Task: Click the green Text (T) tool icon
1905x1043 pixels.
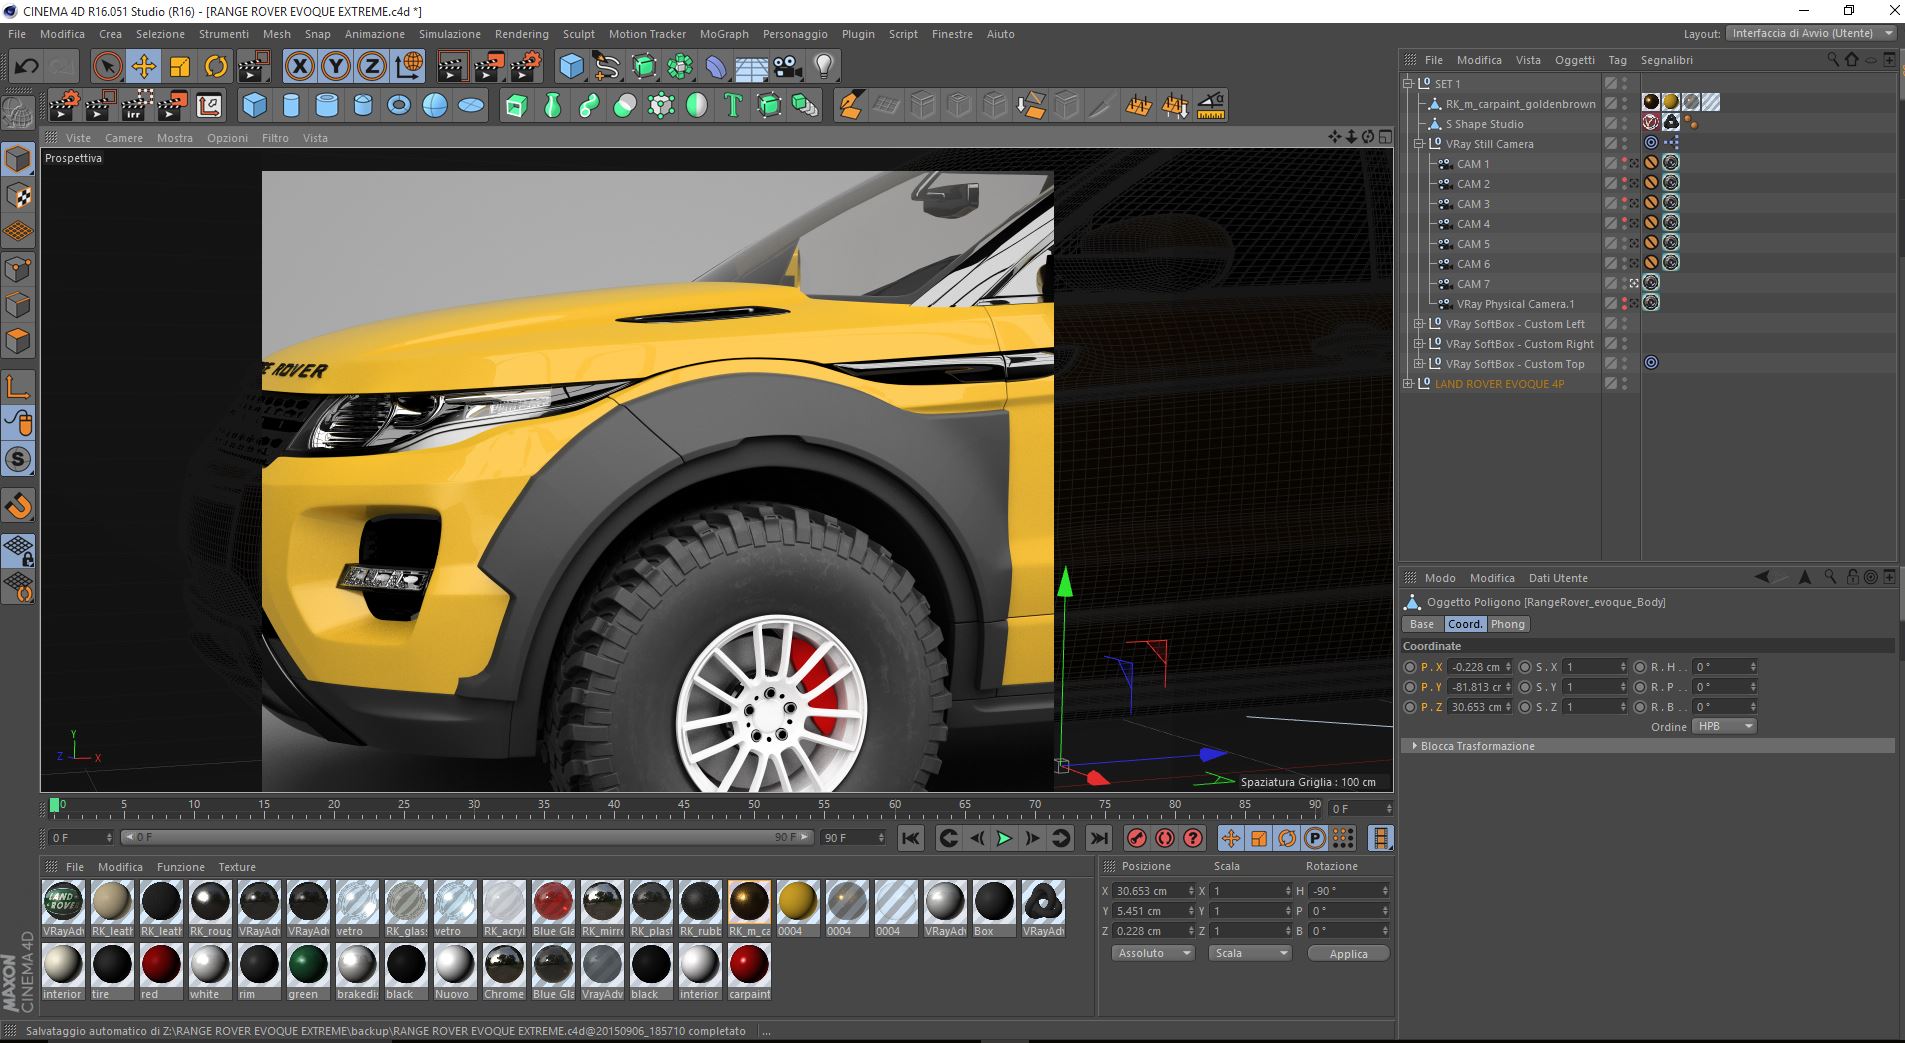Action: pyautogui.click(x=733, y=105)
